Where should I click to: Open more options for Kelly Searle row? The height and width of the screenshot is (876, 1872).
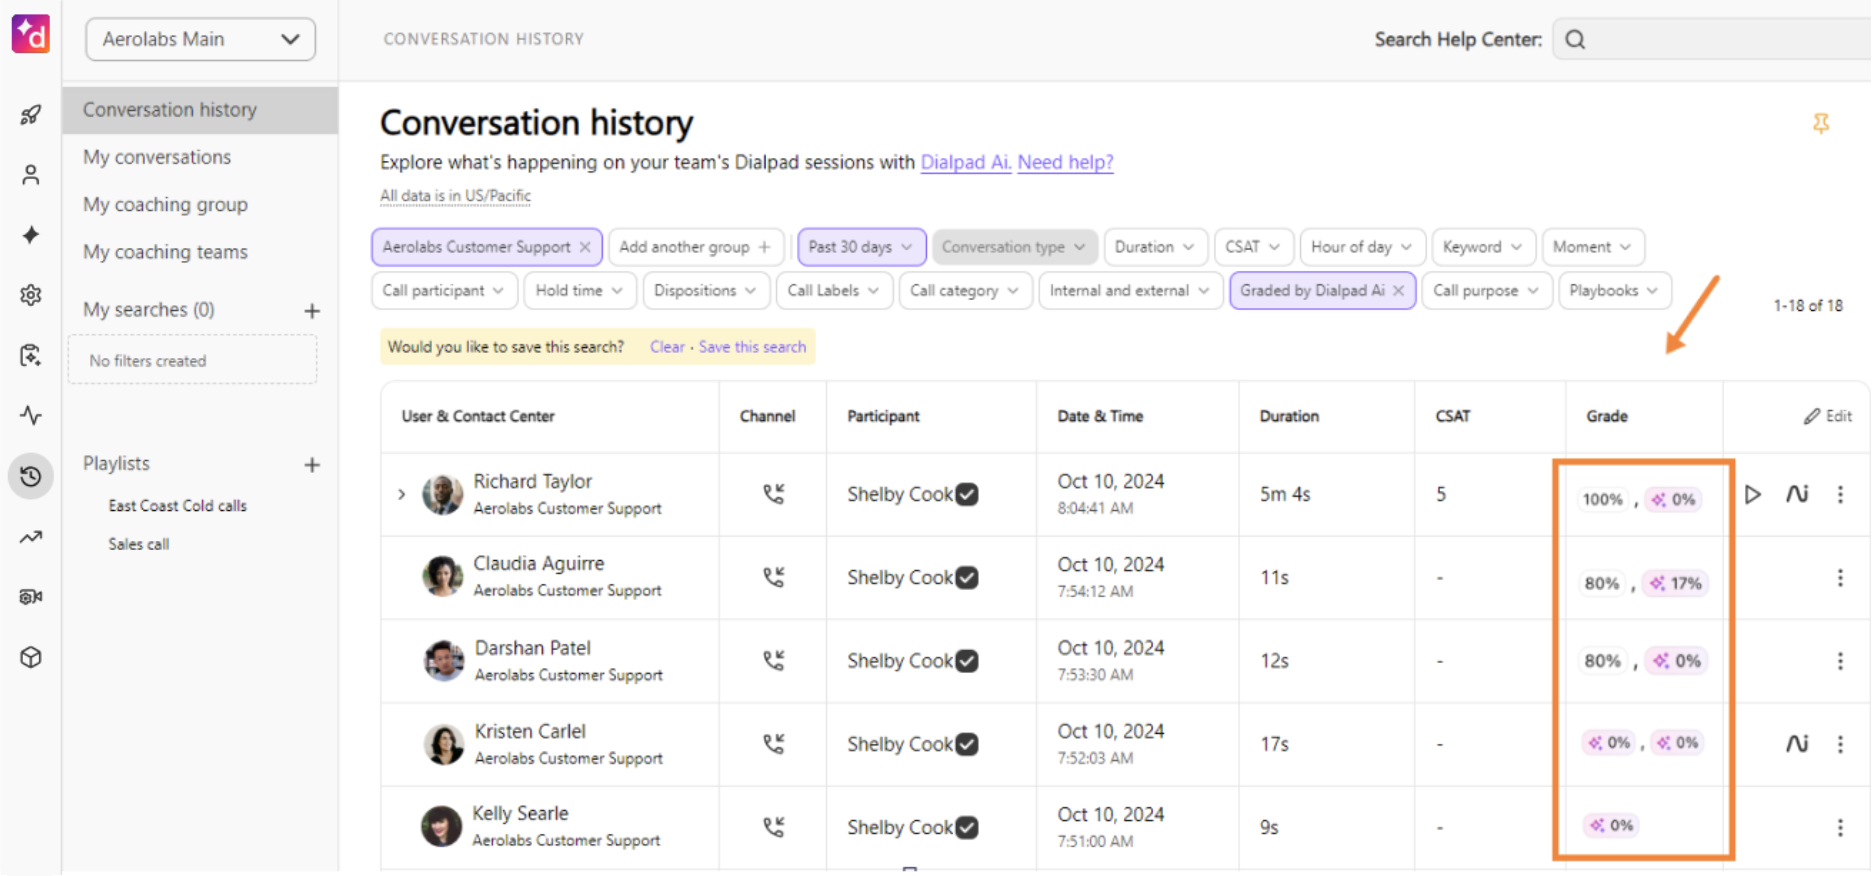coord(1840,827)
